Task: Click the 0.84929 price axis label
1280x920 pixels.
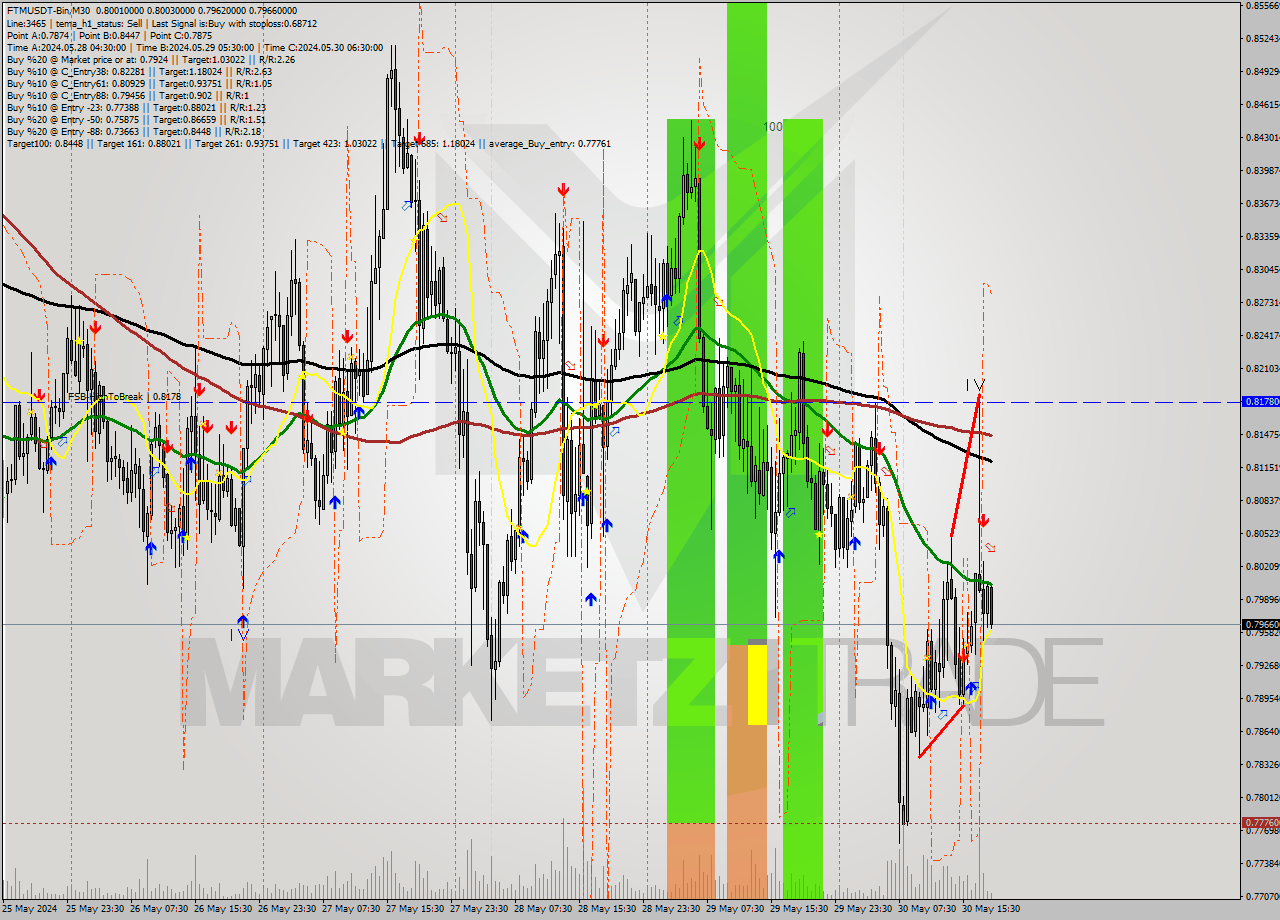Action: click(1262, 72)
